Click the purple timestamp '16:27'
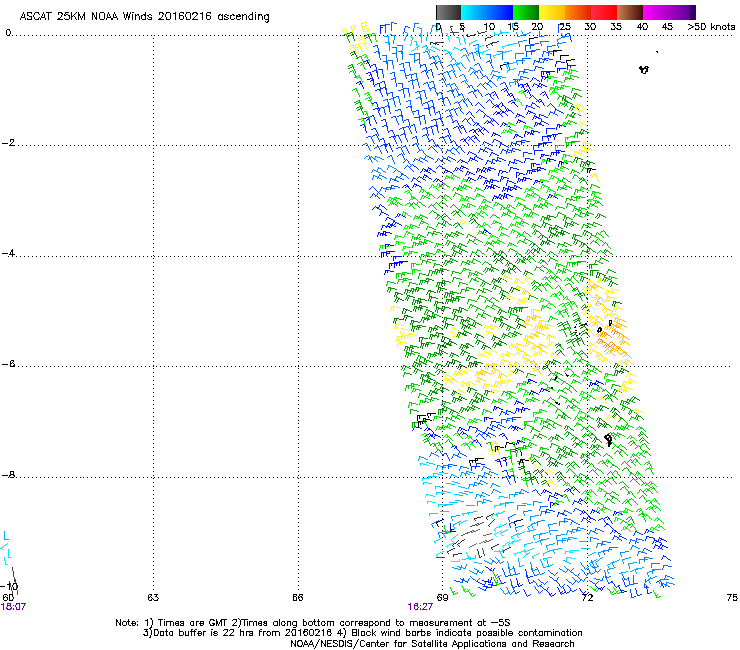The image size is (740, 650). pyautogui.click(x=420, y=607)
